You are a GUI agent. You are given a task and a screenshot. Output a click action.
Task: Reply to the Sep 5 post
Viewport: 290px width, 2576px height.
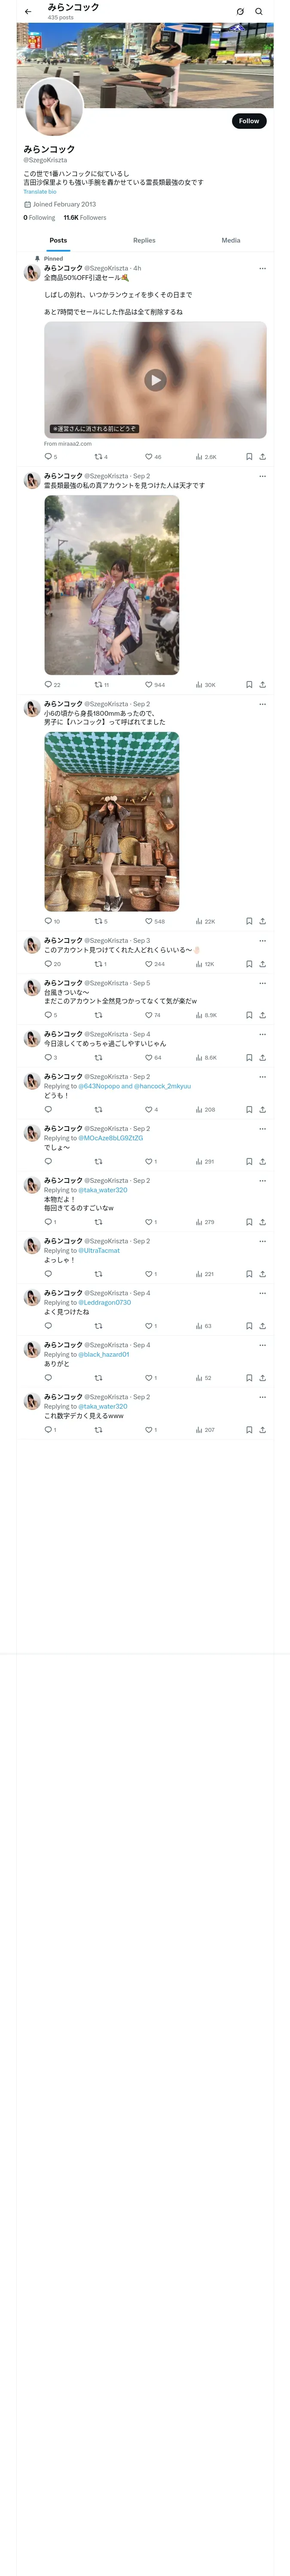tap(48, 1015)
